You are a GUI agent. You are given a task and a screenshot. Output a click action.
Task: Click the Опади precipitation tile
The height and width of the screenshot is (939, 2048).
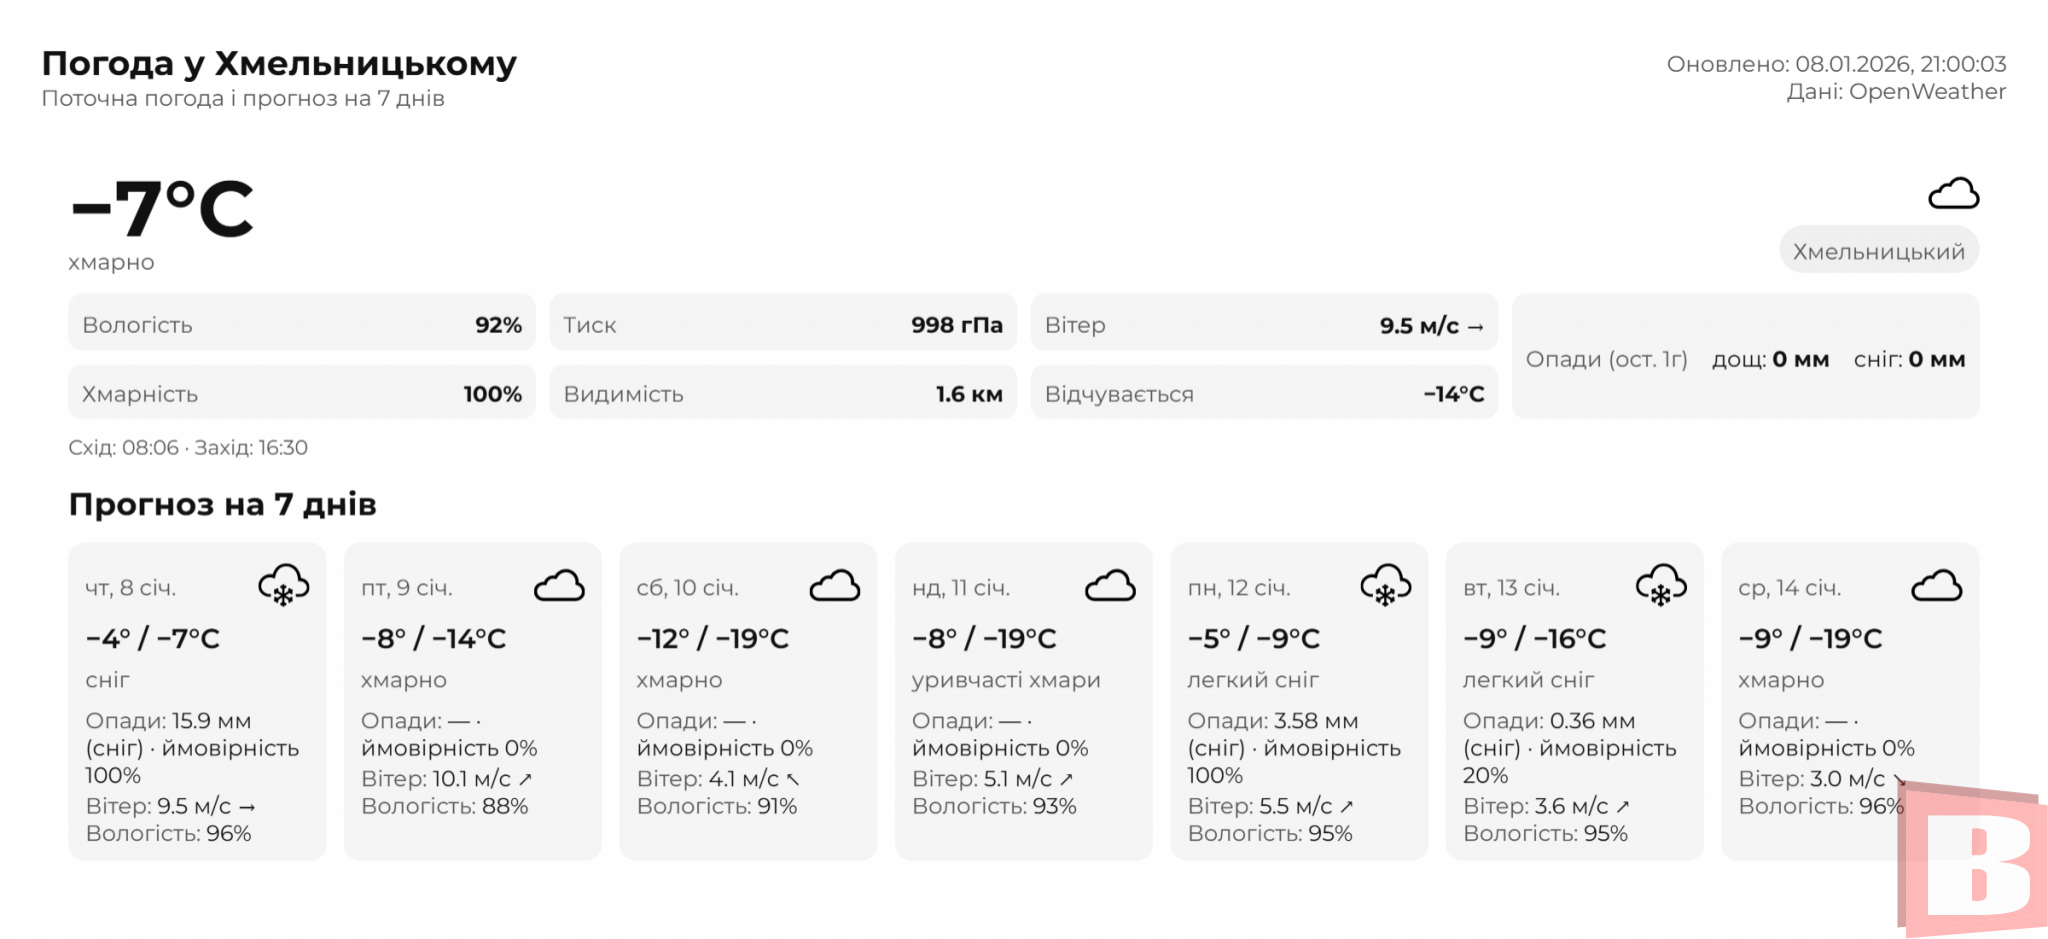coord(1745,359)
